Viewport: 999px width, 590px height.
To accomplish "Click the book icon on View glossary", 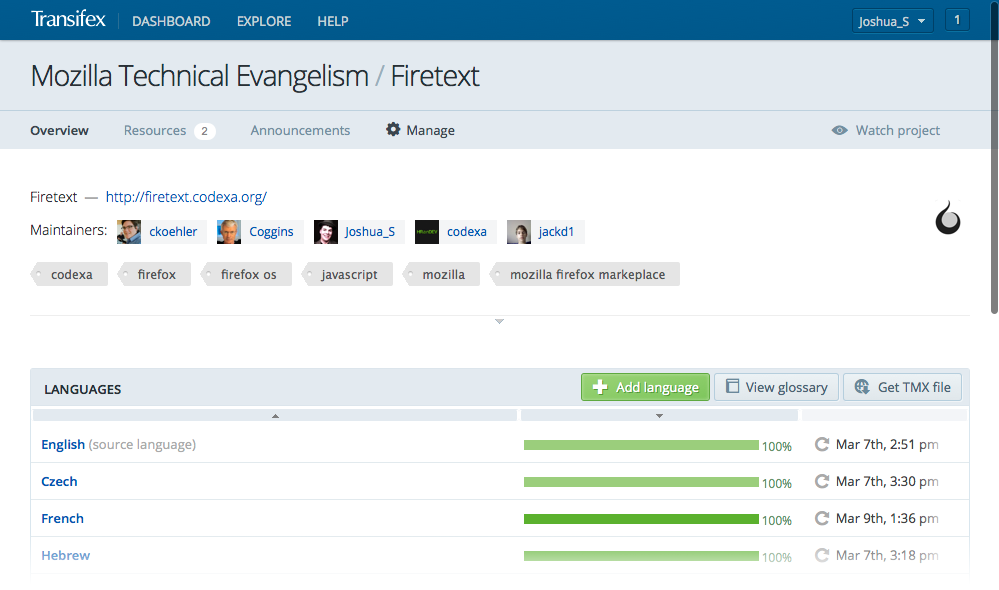I will tap(733, 386).
